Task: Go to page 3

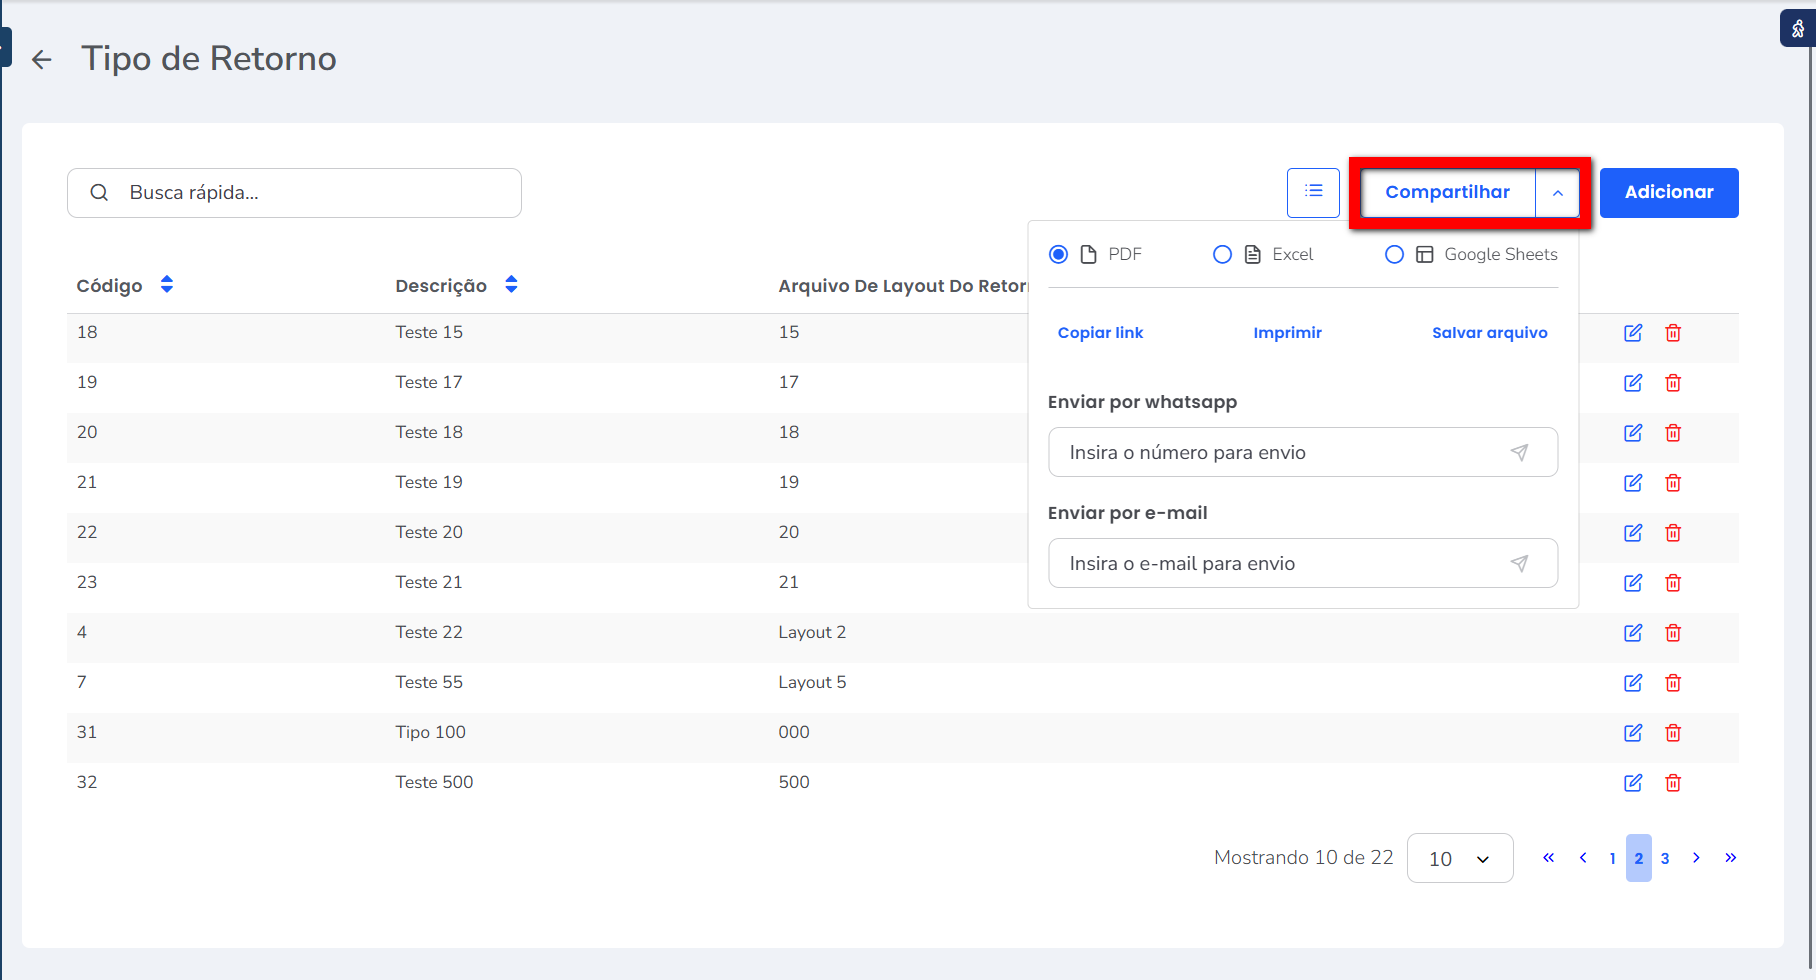Action: [1665, 858]
